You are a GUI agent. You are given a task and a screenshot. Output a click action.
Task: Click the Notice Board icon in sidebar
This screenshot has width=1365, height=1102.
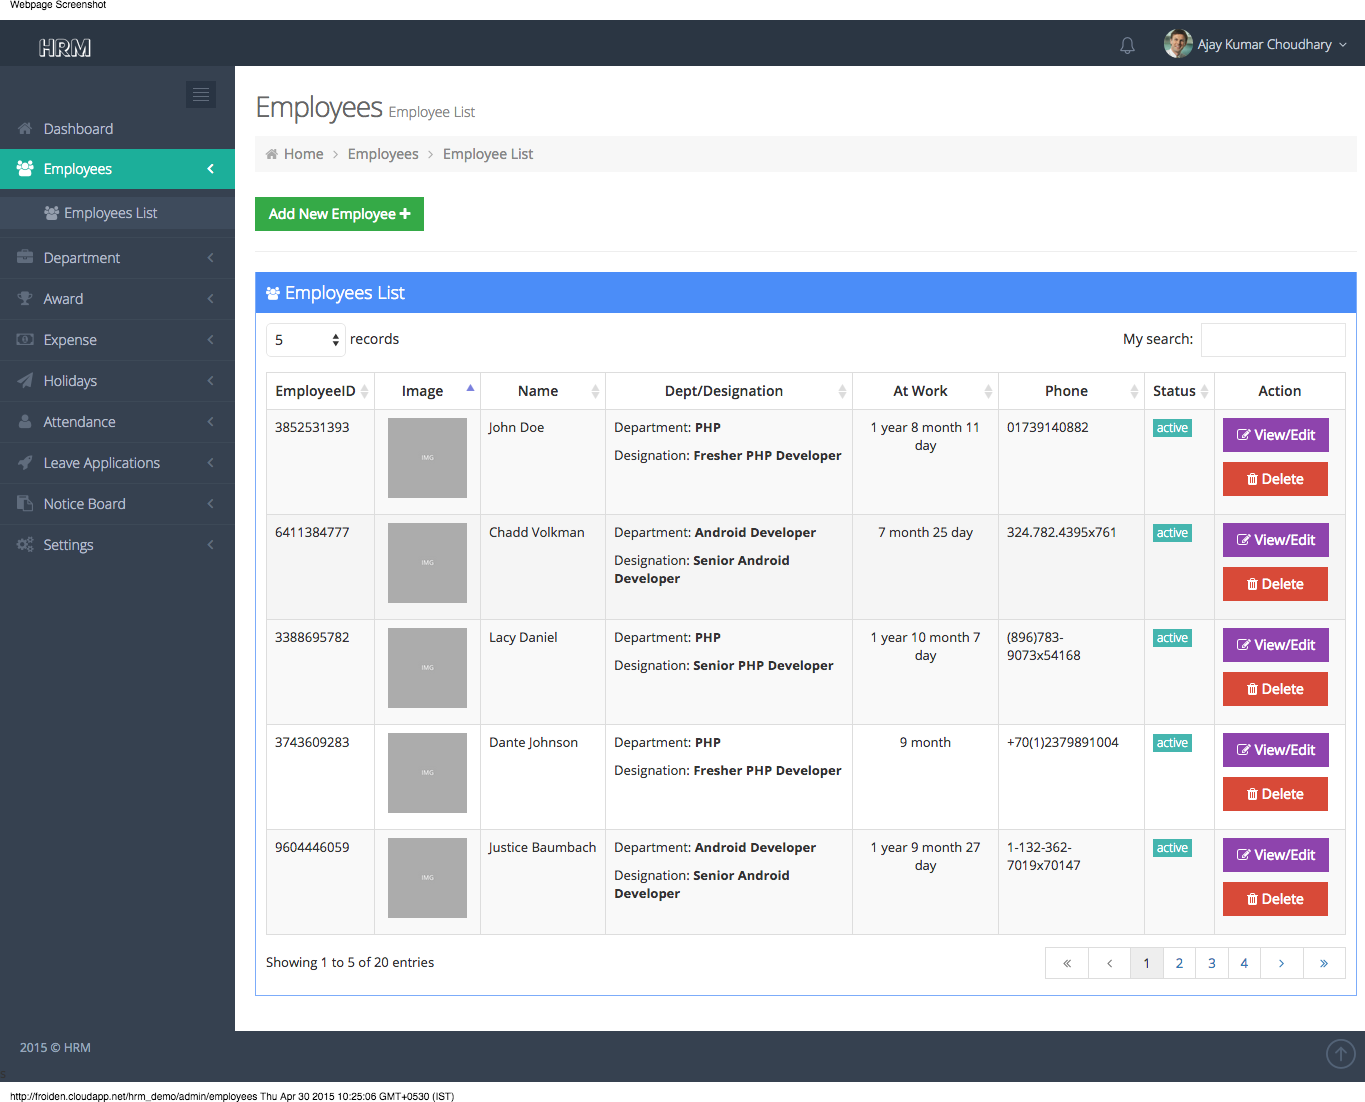click(25, 504)
